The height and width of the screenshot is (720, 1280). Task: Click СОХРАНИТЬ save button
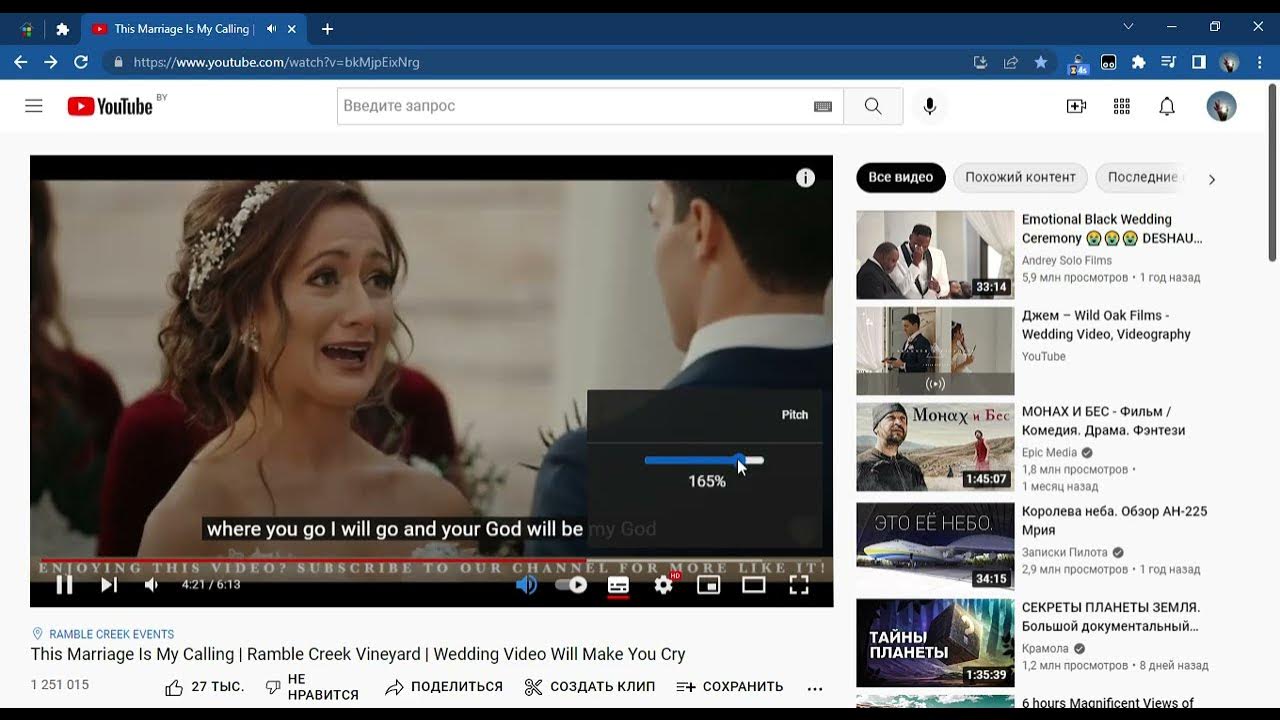[x=729, y=687]
